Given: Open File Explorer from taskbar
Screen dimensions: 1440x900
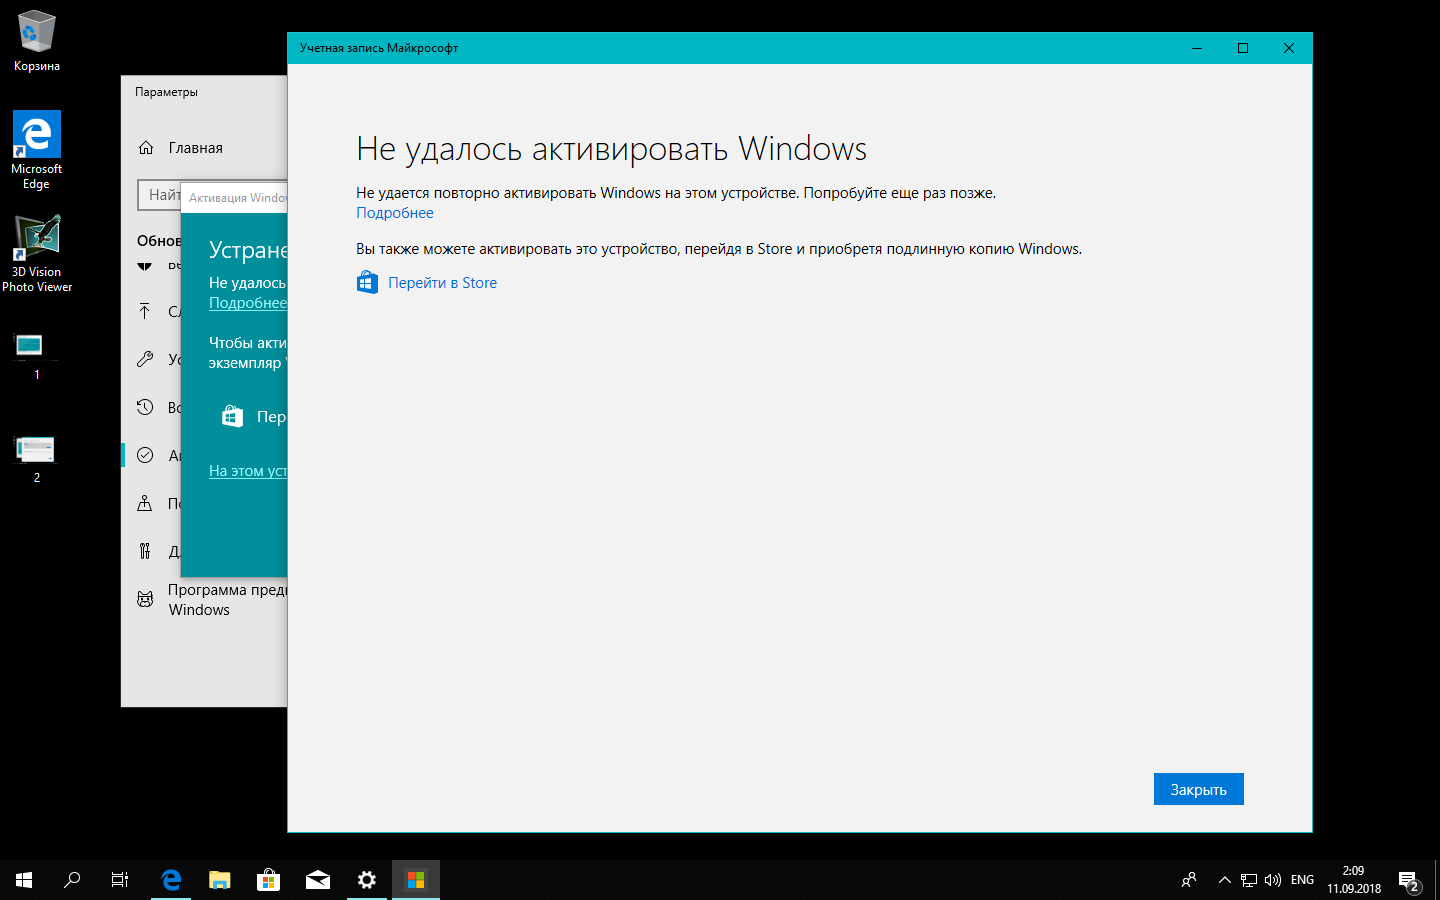Looking at the screenshot, I should pyautogui.click(x=220, y=880).
